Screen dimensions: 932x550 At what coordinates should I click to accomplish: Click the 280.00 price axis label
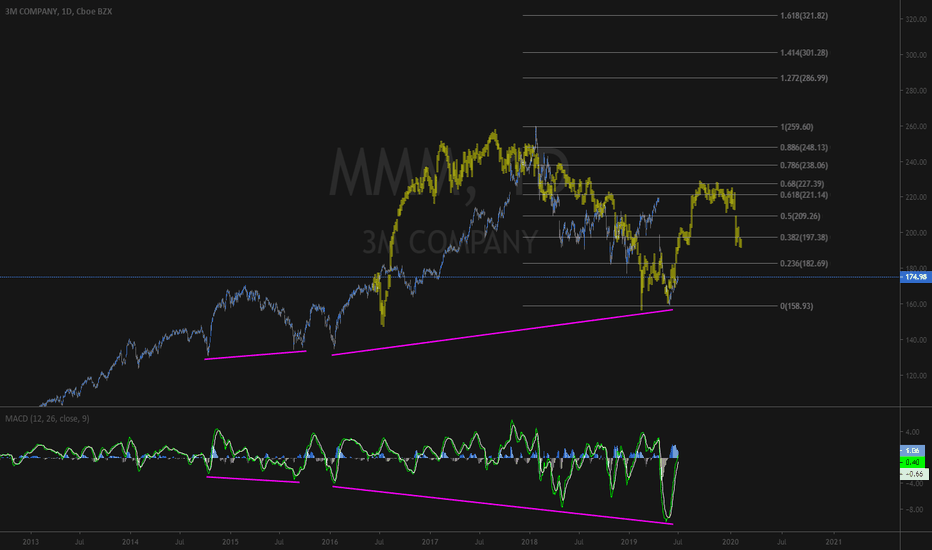pos(916,91)
